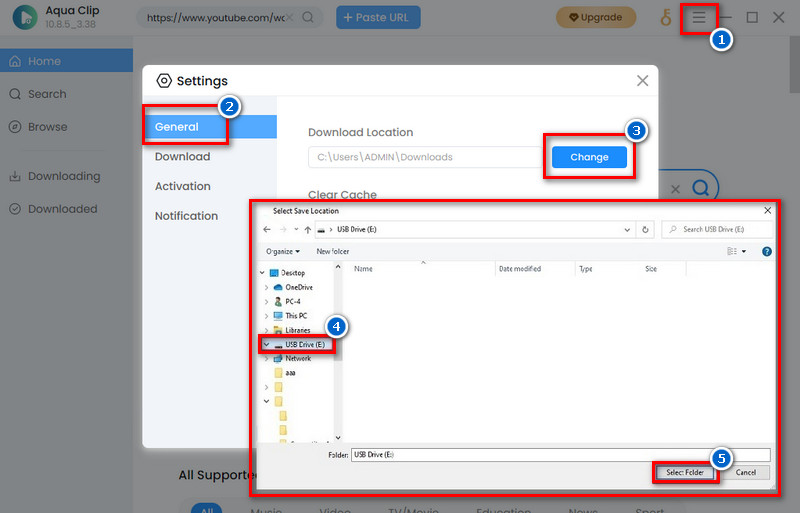This screenshot has width=800, height=513.
Task: Go up one folder level
Action: (x=308, y=230)
